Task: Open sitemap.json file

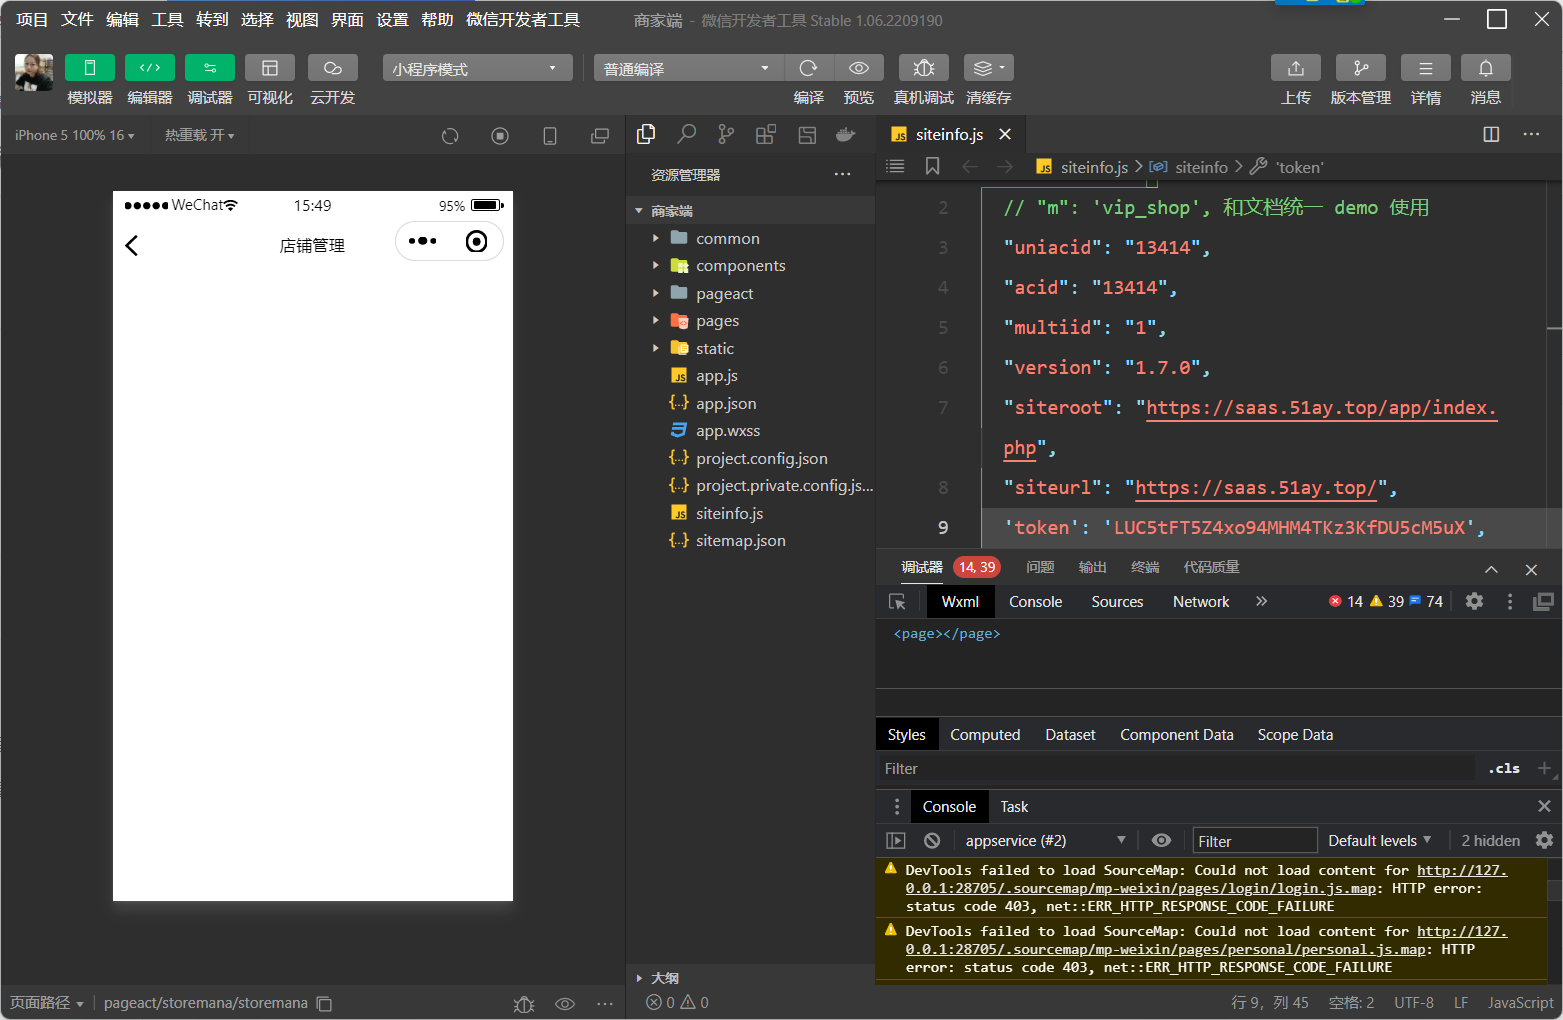Action: coord(740,541)
